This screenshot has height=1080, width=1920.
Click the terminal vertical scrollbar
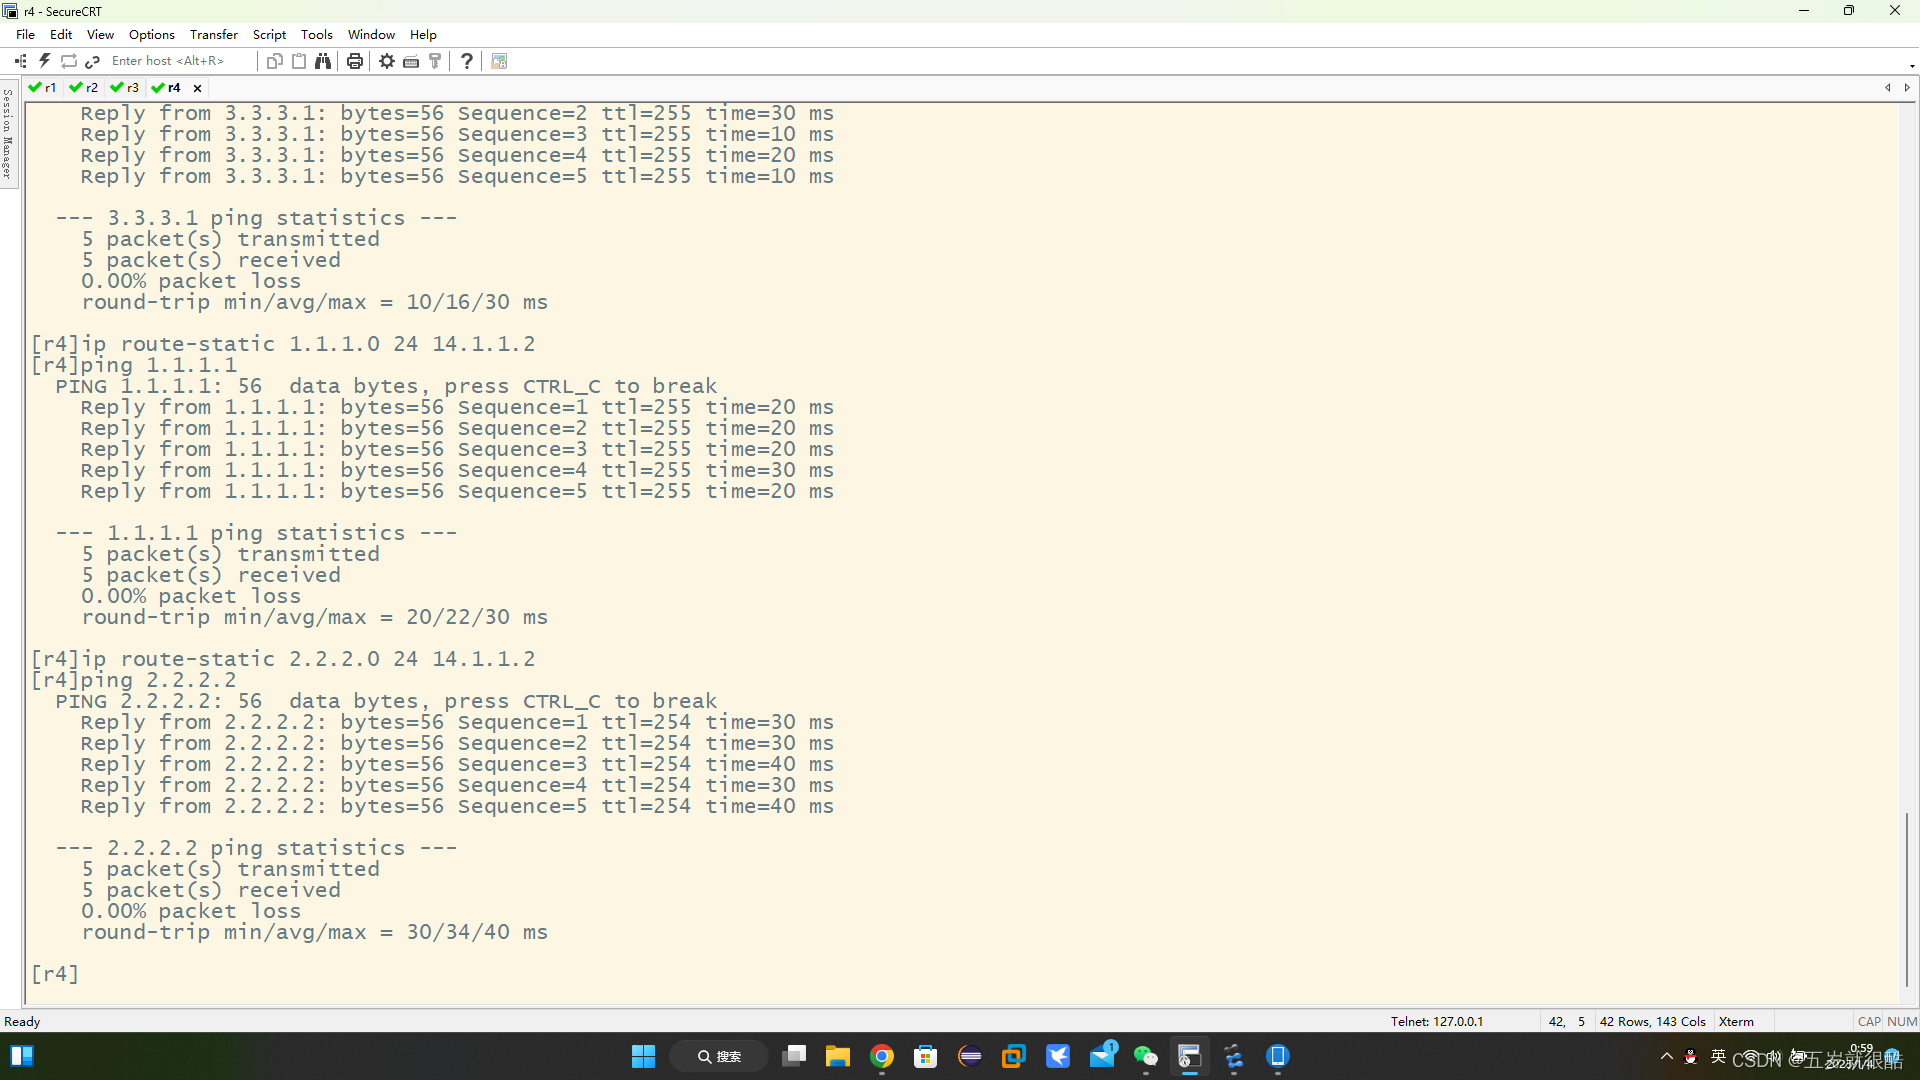[1907, 898]
